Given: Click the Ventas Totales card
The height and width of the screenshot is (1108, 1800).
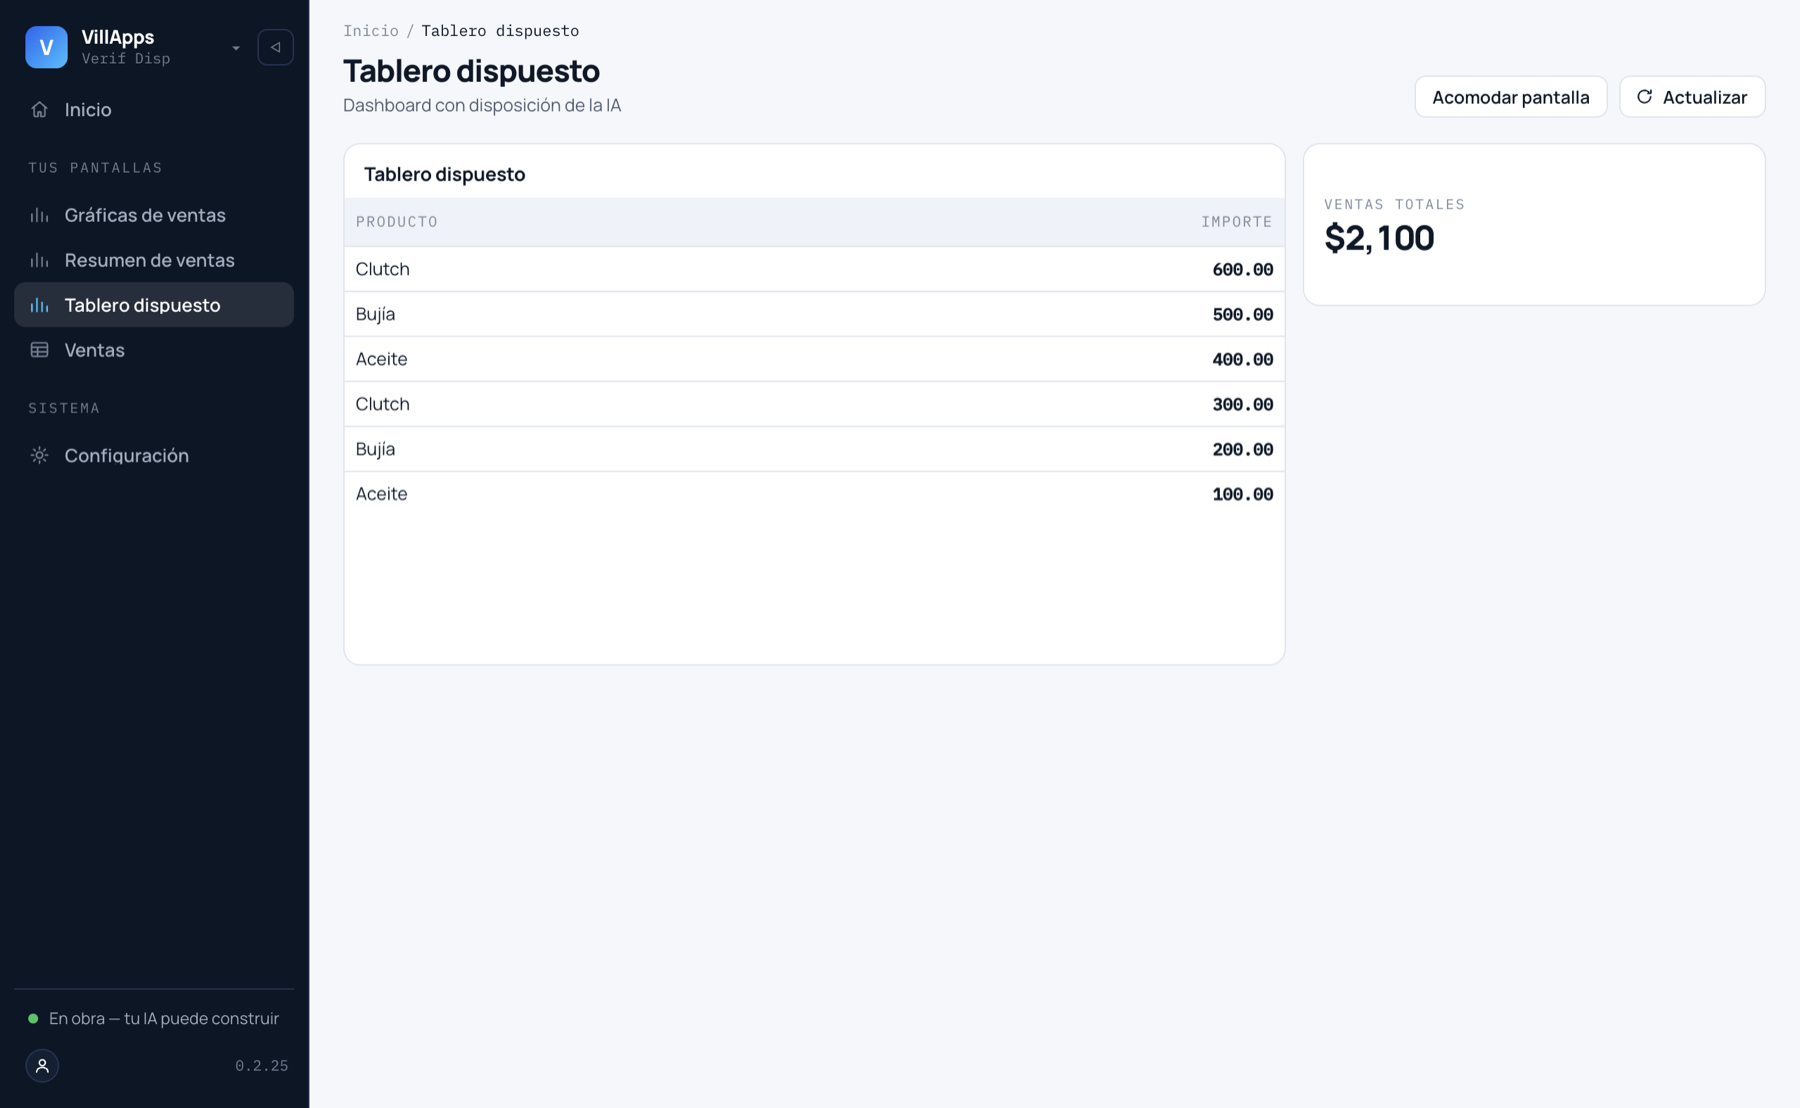Looking at the screenshot, I should (1534, 225).
